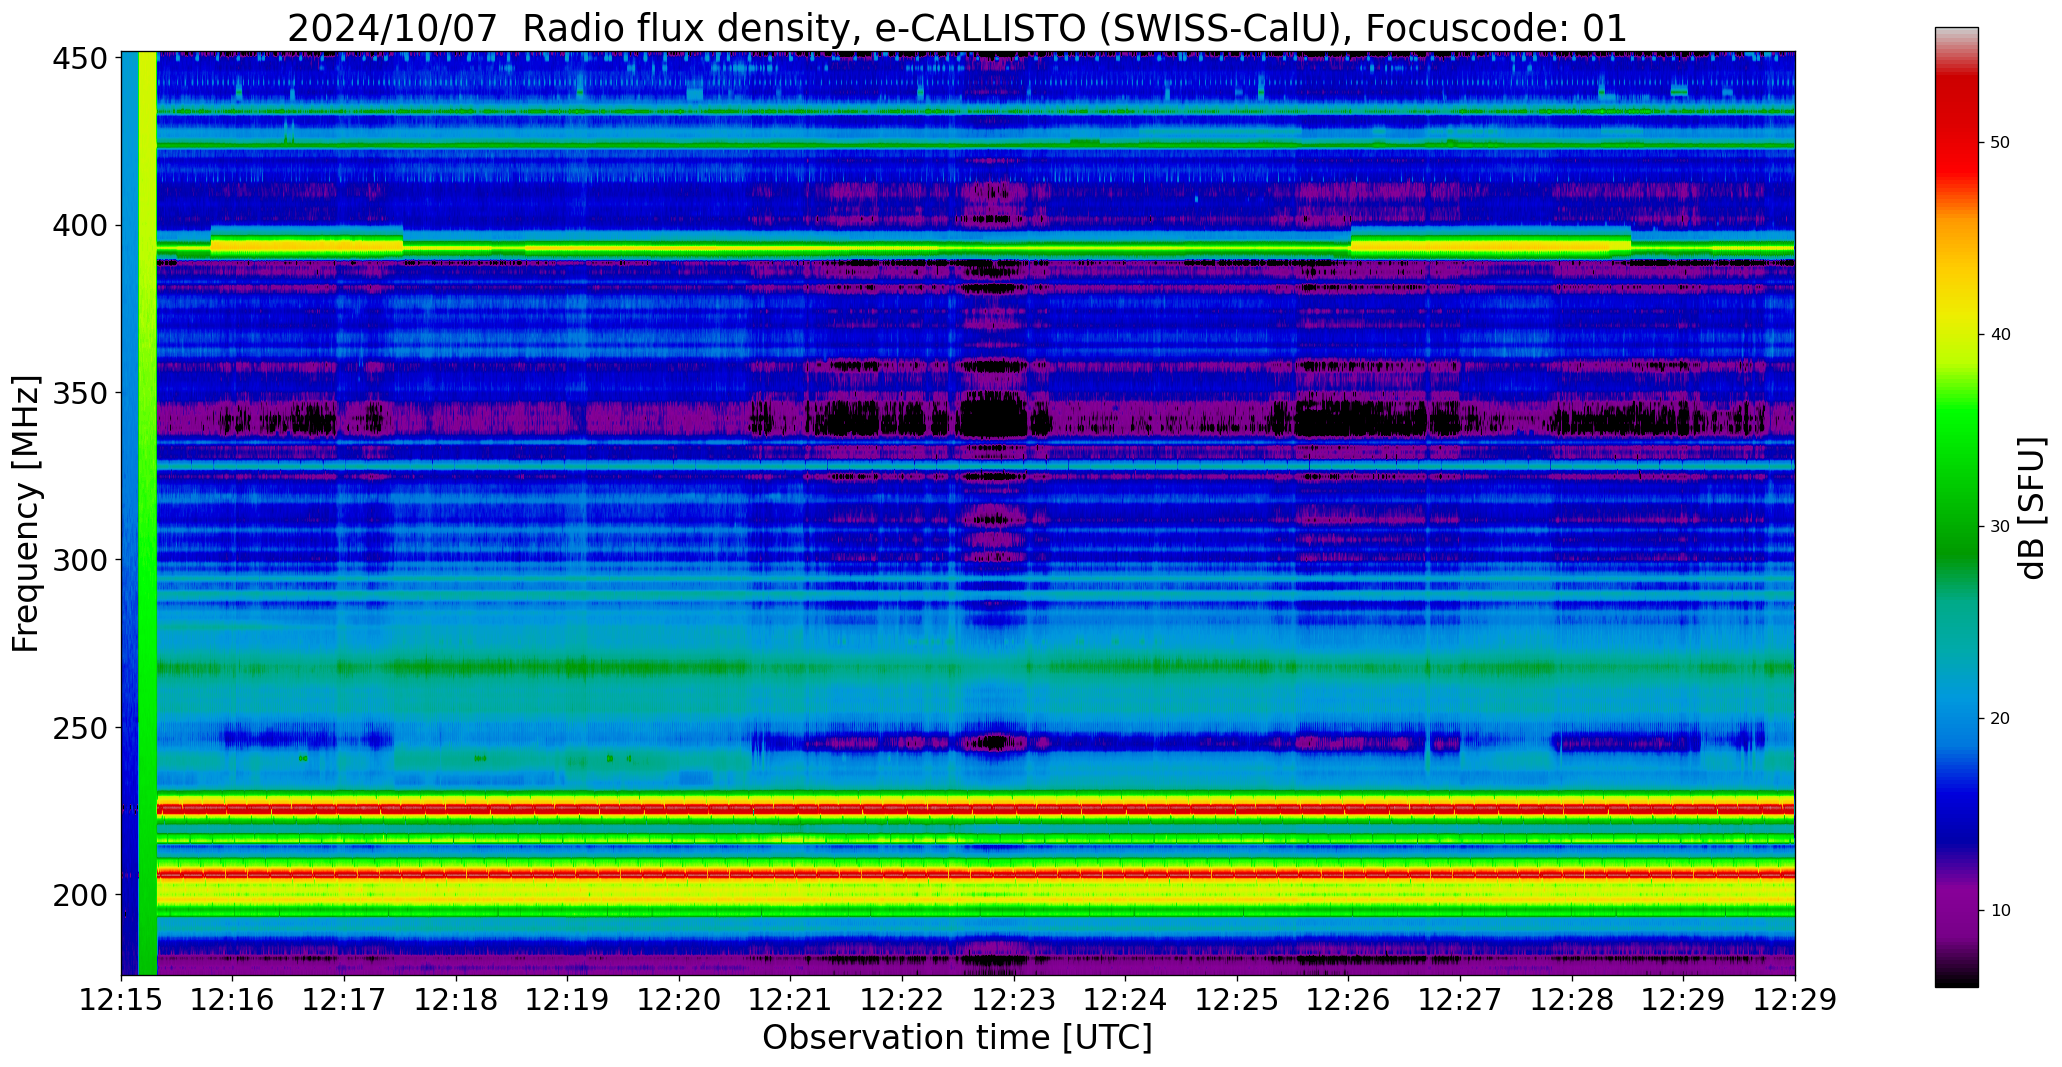The height and width of the screenshot is (1067, 2062).
Task: Click the 350 frequency tick label
Action: click(x=80, y=393)
